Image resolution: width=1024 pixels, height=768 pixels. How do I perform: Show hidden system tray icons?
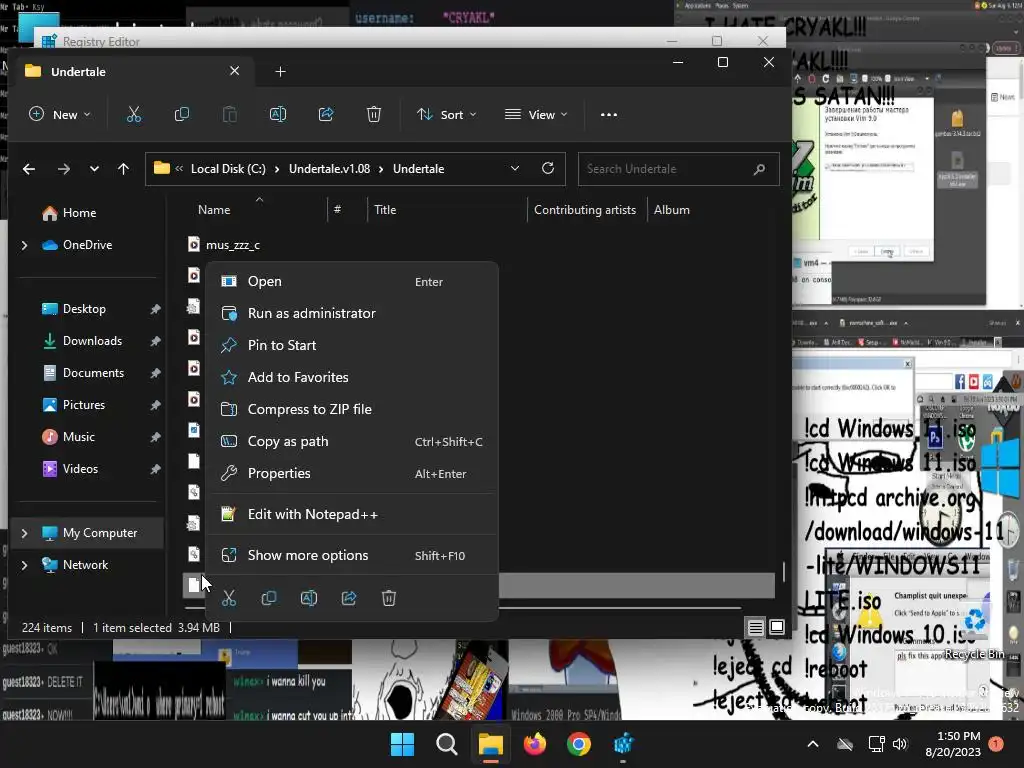click(x=813, y=744)
